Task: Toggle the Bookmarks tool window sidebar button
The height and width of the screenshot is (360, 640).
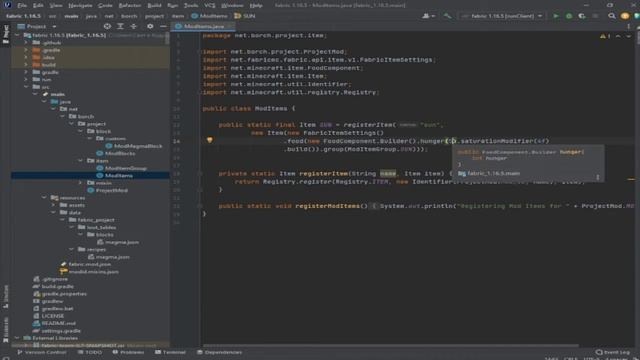Action: (5, 331)
